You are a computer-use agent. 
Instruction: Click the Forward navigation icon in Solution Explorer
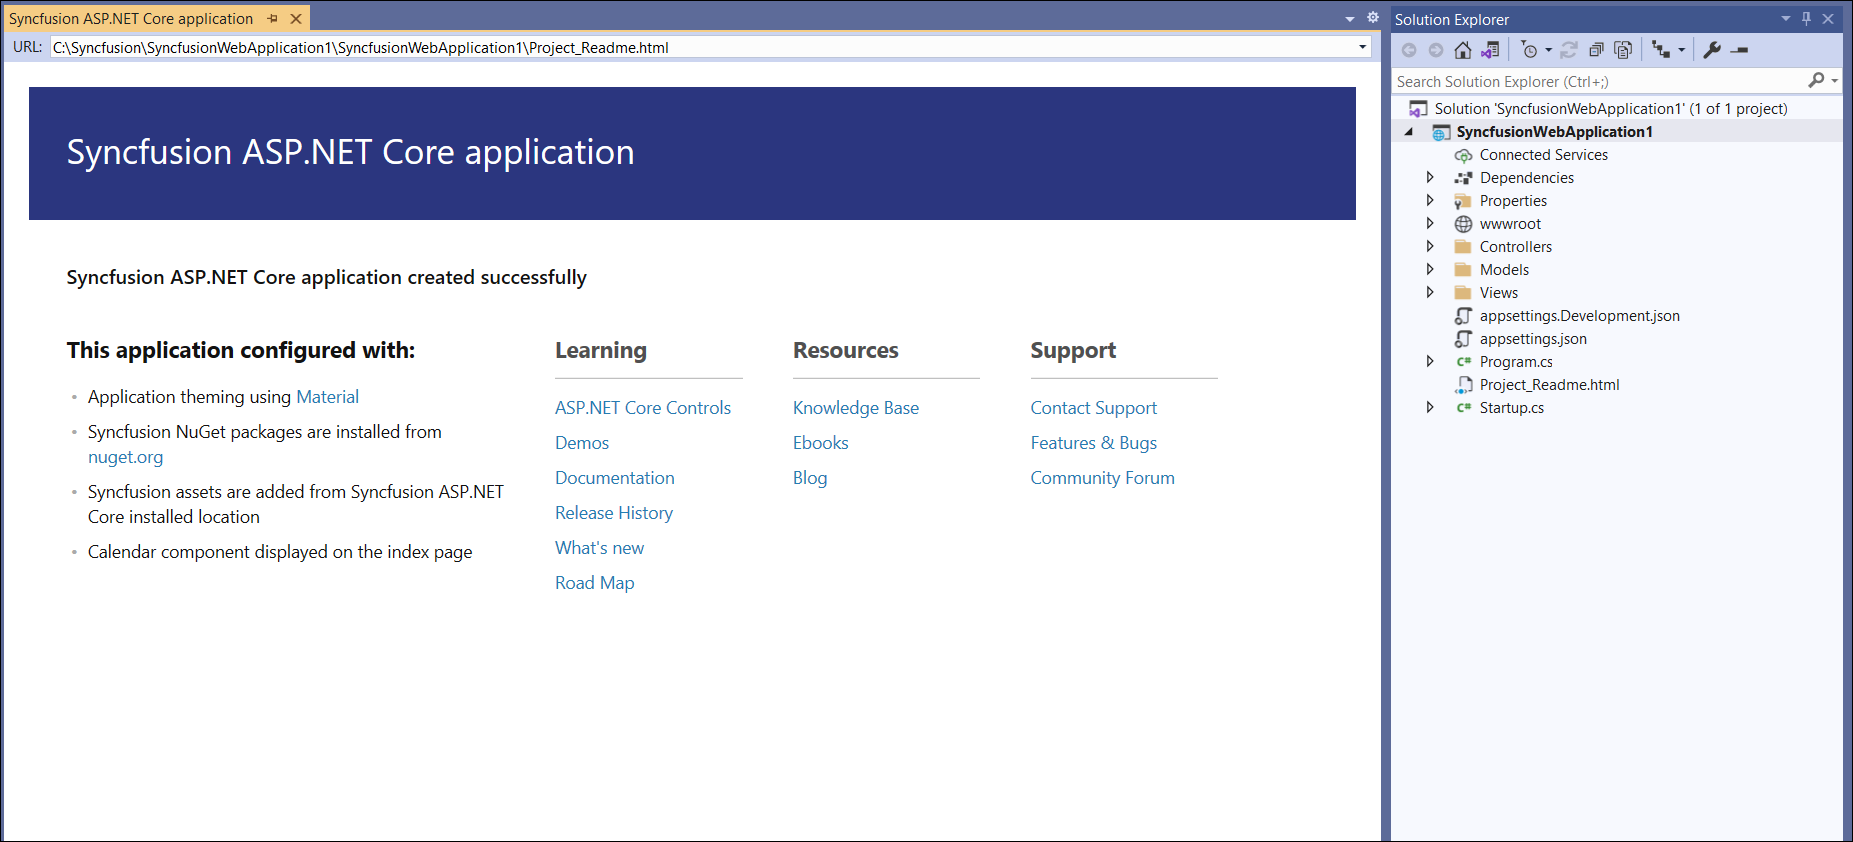(1436, 50)
